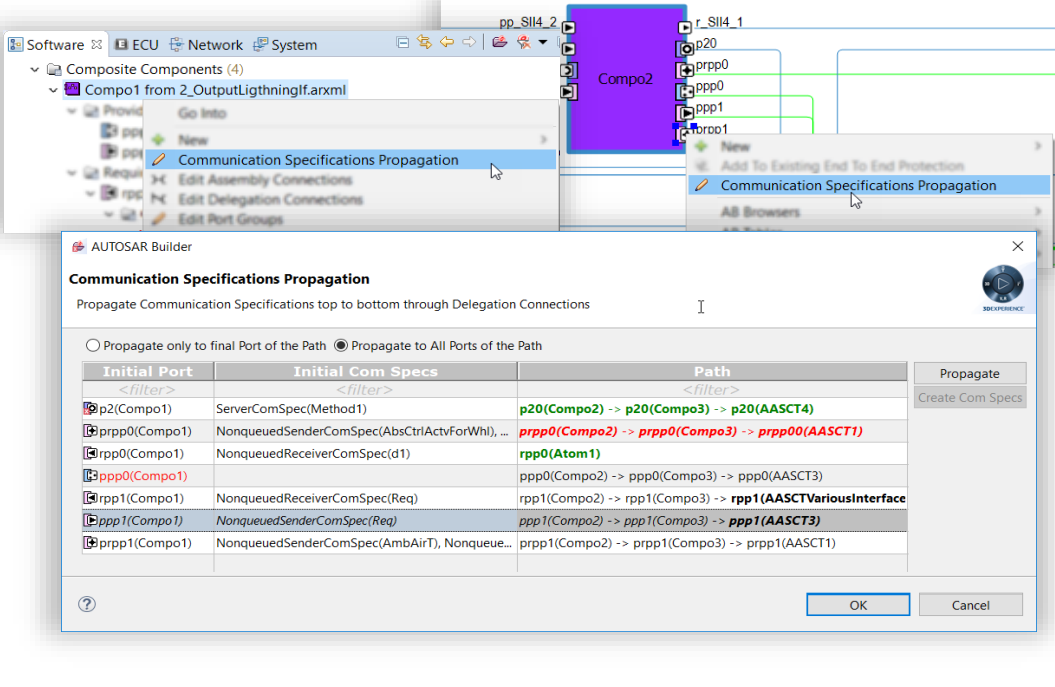Click the red folder icon in the toolbar

[x=499, y=42]
